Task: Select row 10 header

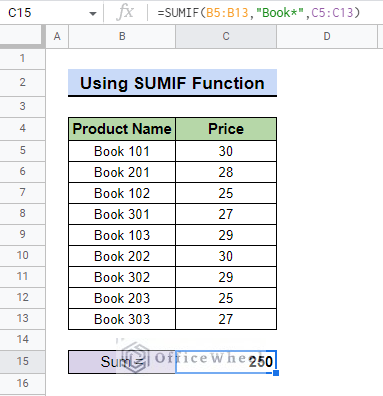Action: click(x=22, y=256)
